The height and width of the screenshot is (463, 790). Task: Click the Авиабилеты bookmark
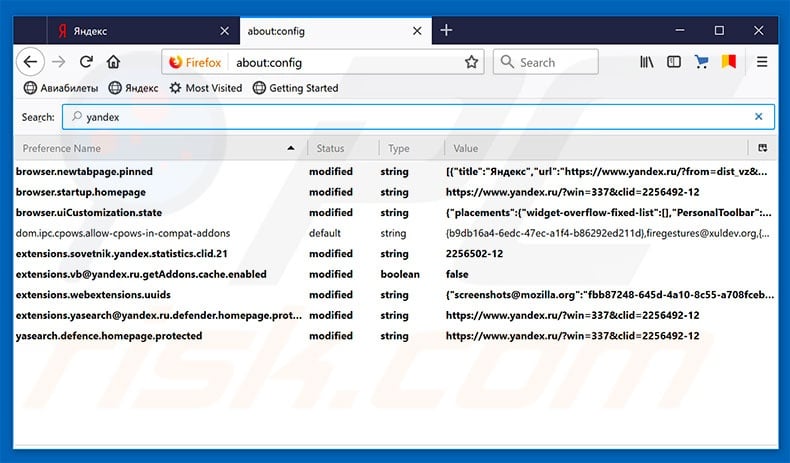click(59, 88)
